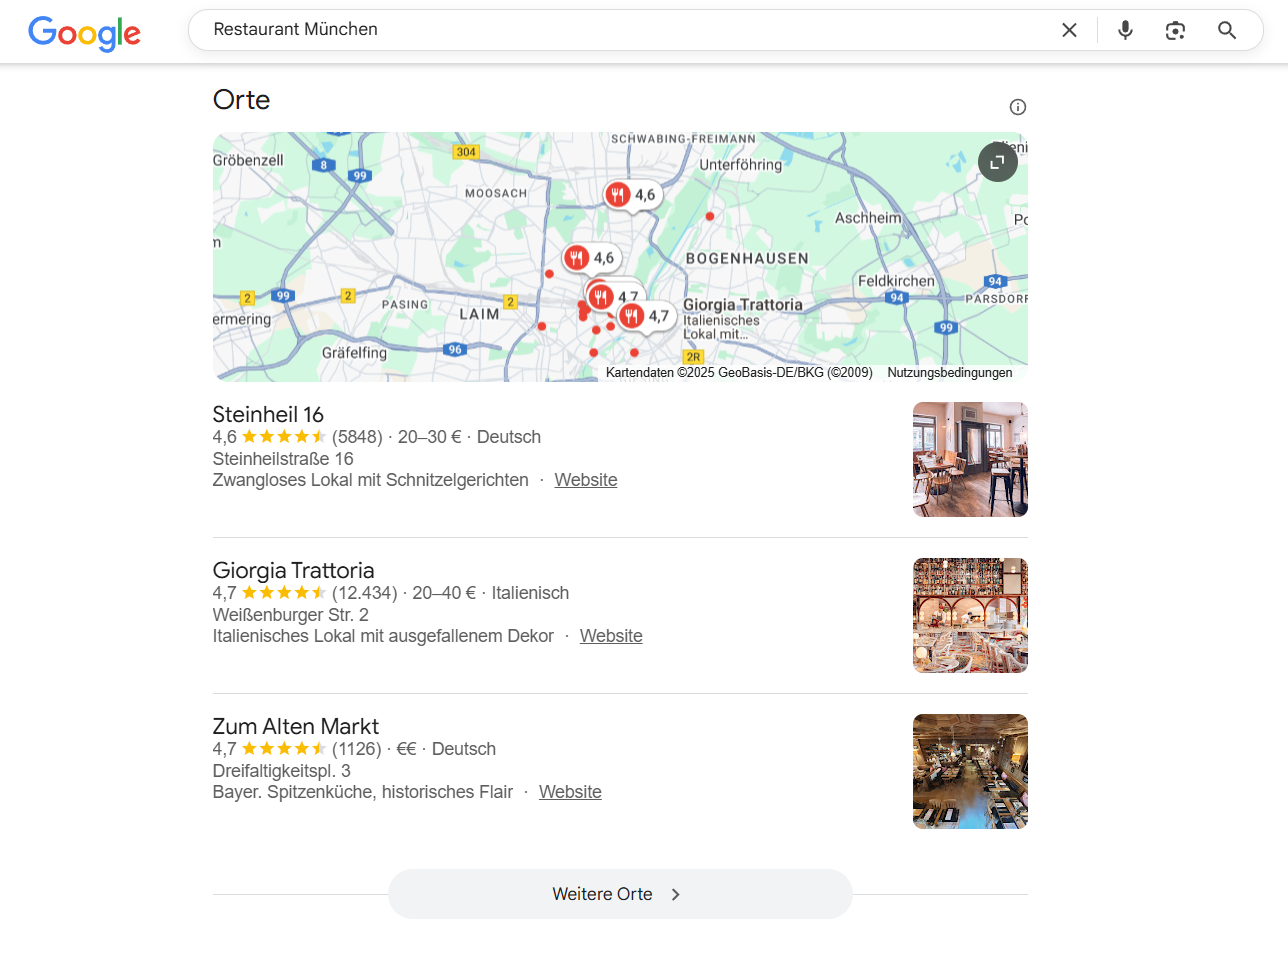
Task: Clear the search box text
Action: [x=1069, y=30]
